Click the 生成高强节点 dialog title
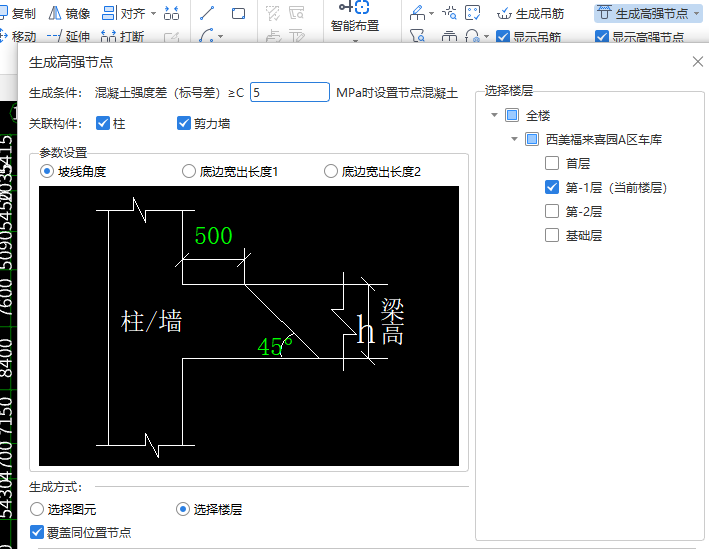 (71, 62)
